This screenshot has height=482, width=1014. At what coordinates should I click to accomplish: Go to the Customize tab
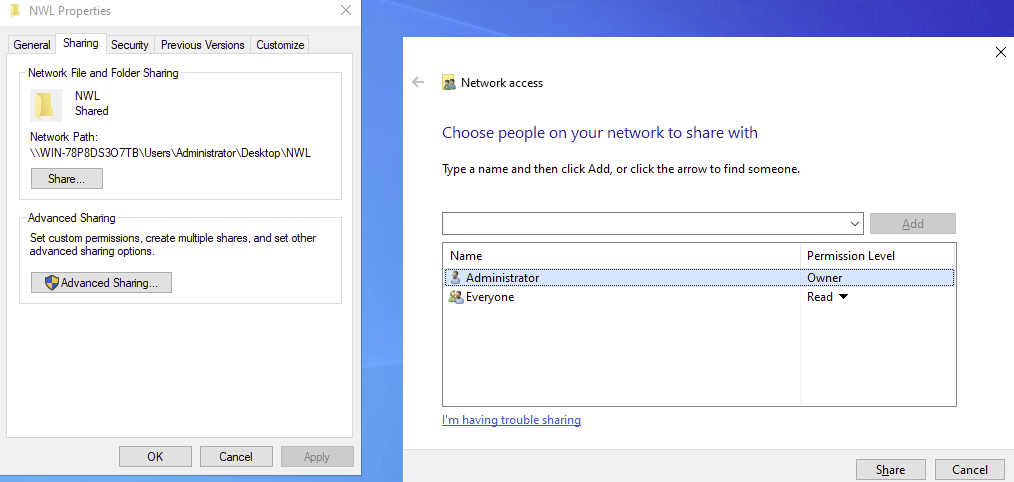pos(280,45)
